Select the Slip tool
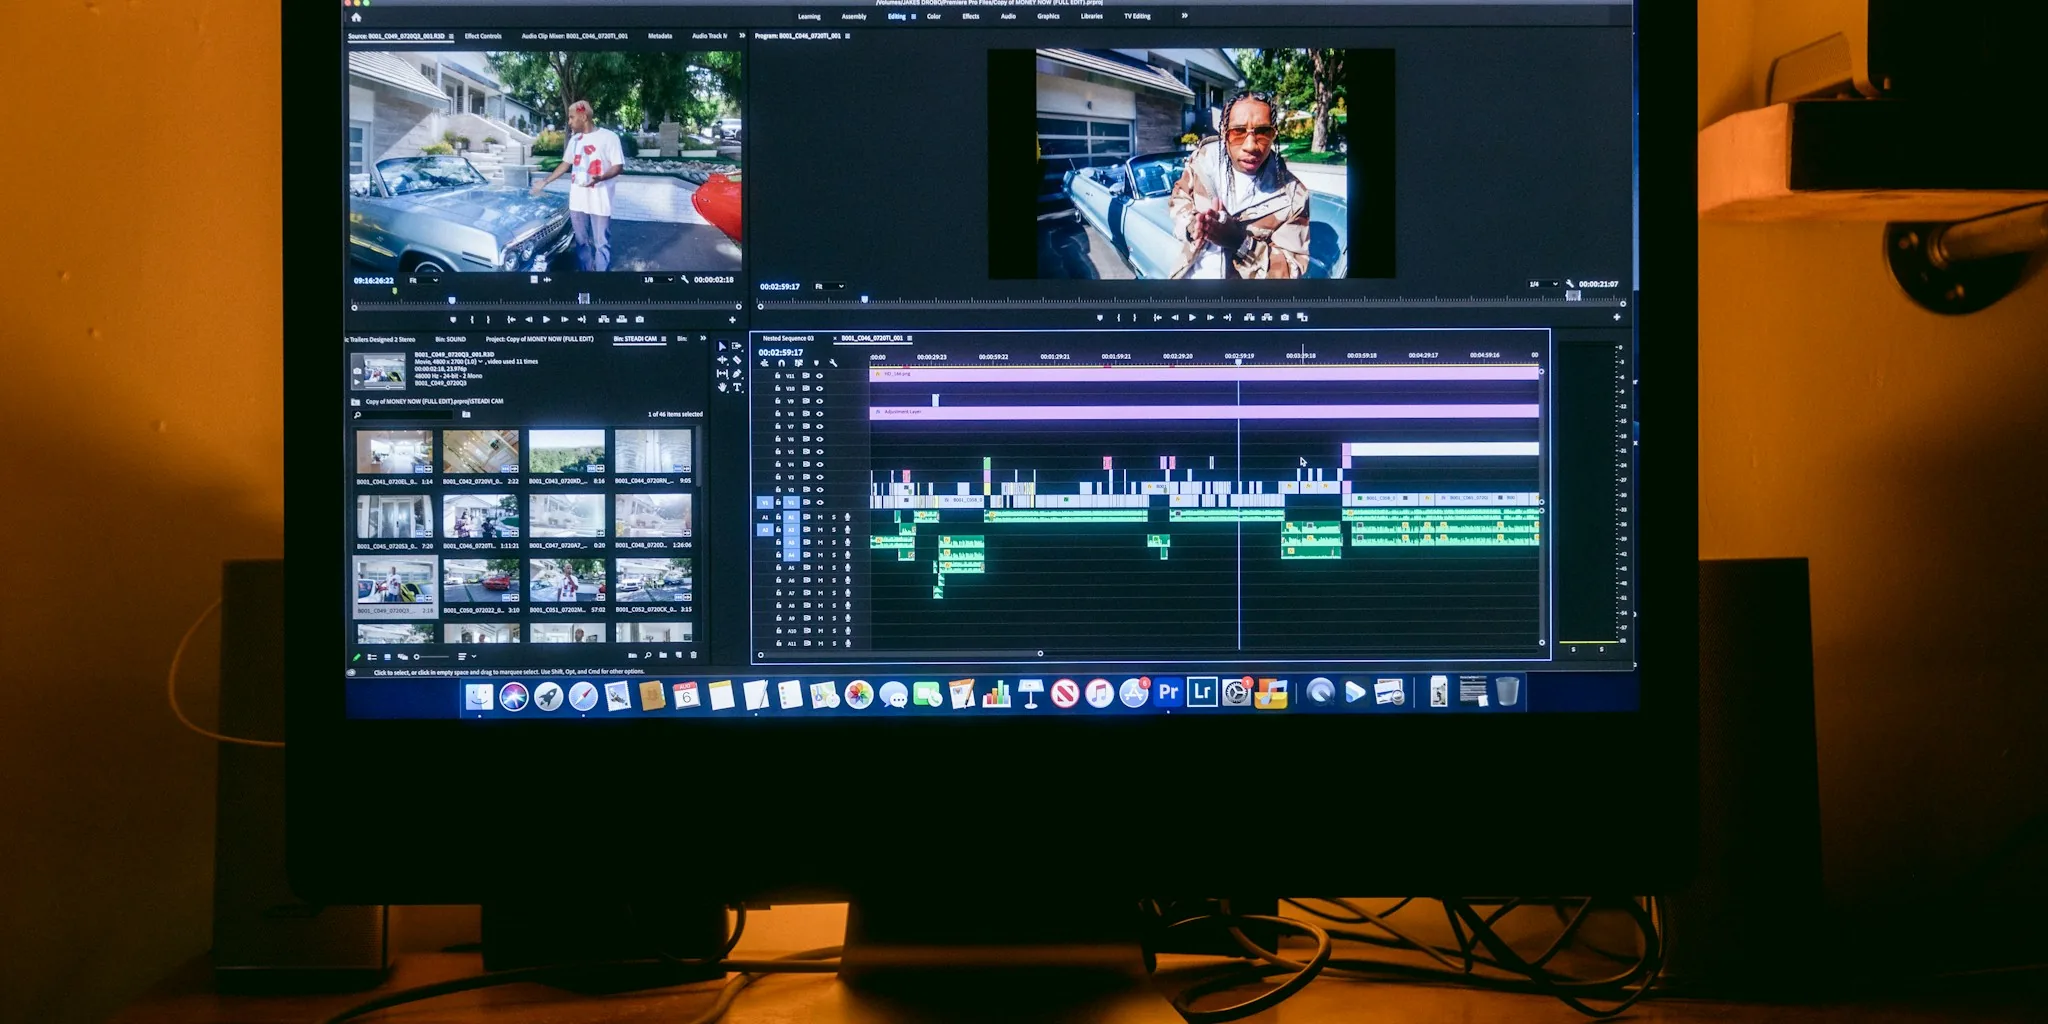 coord(722,373)
